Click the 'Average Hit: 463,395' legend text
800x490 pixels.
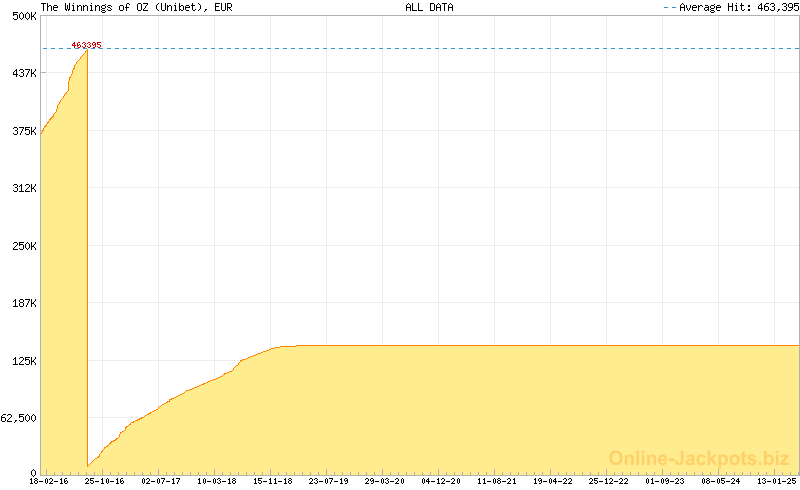click(x=737, y=7)
